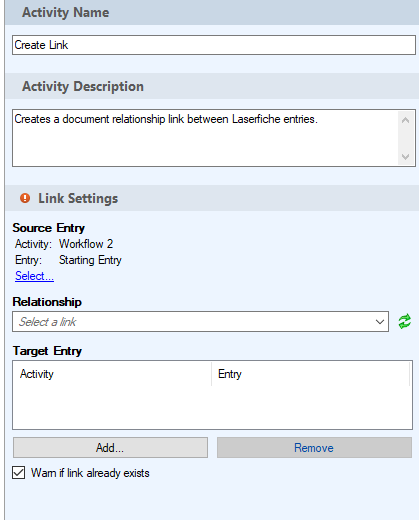Click the orange Link Settings warning icon
The width and height of the screenshot is (419, 520).
coord(25,198)
